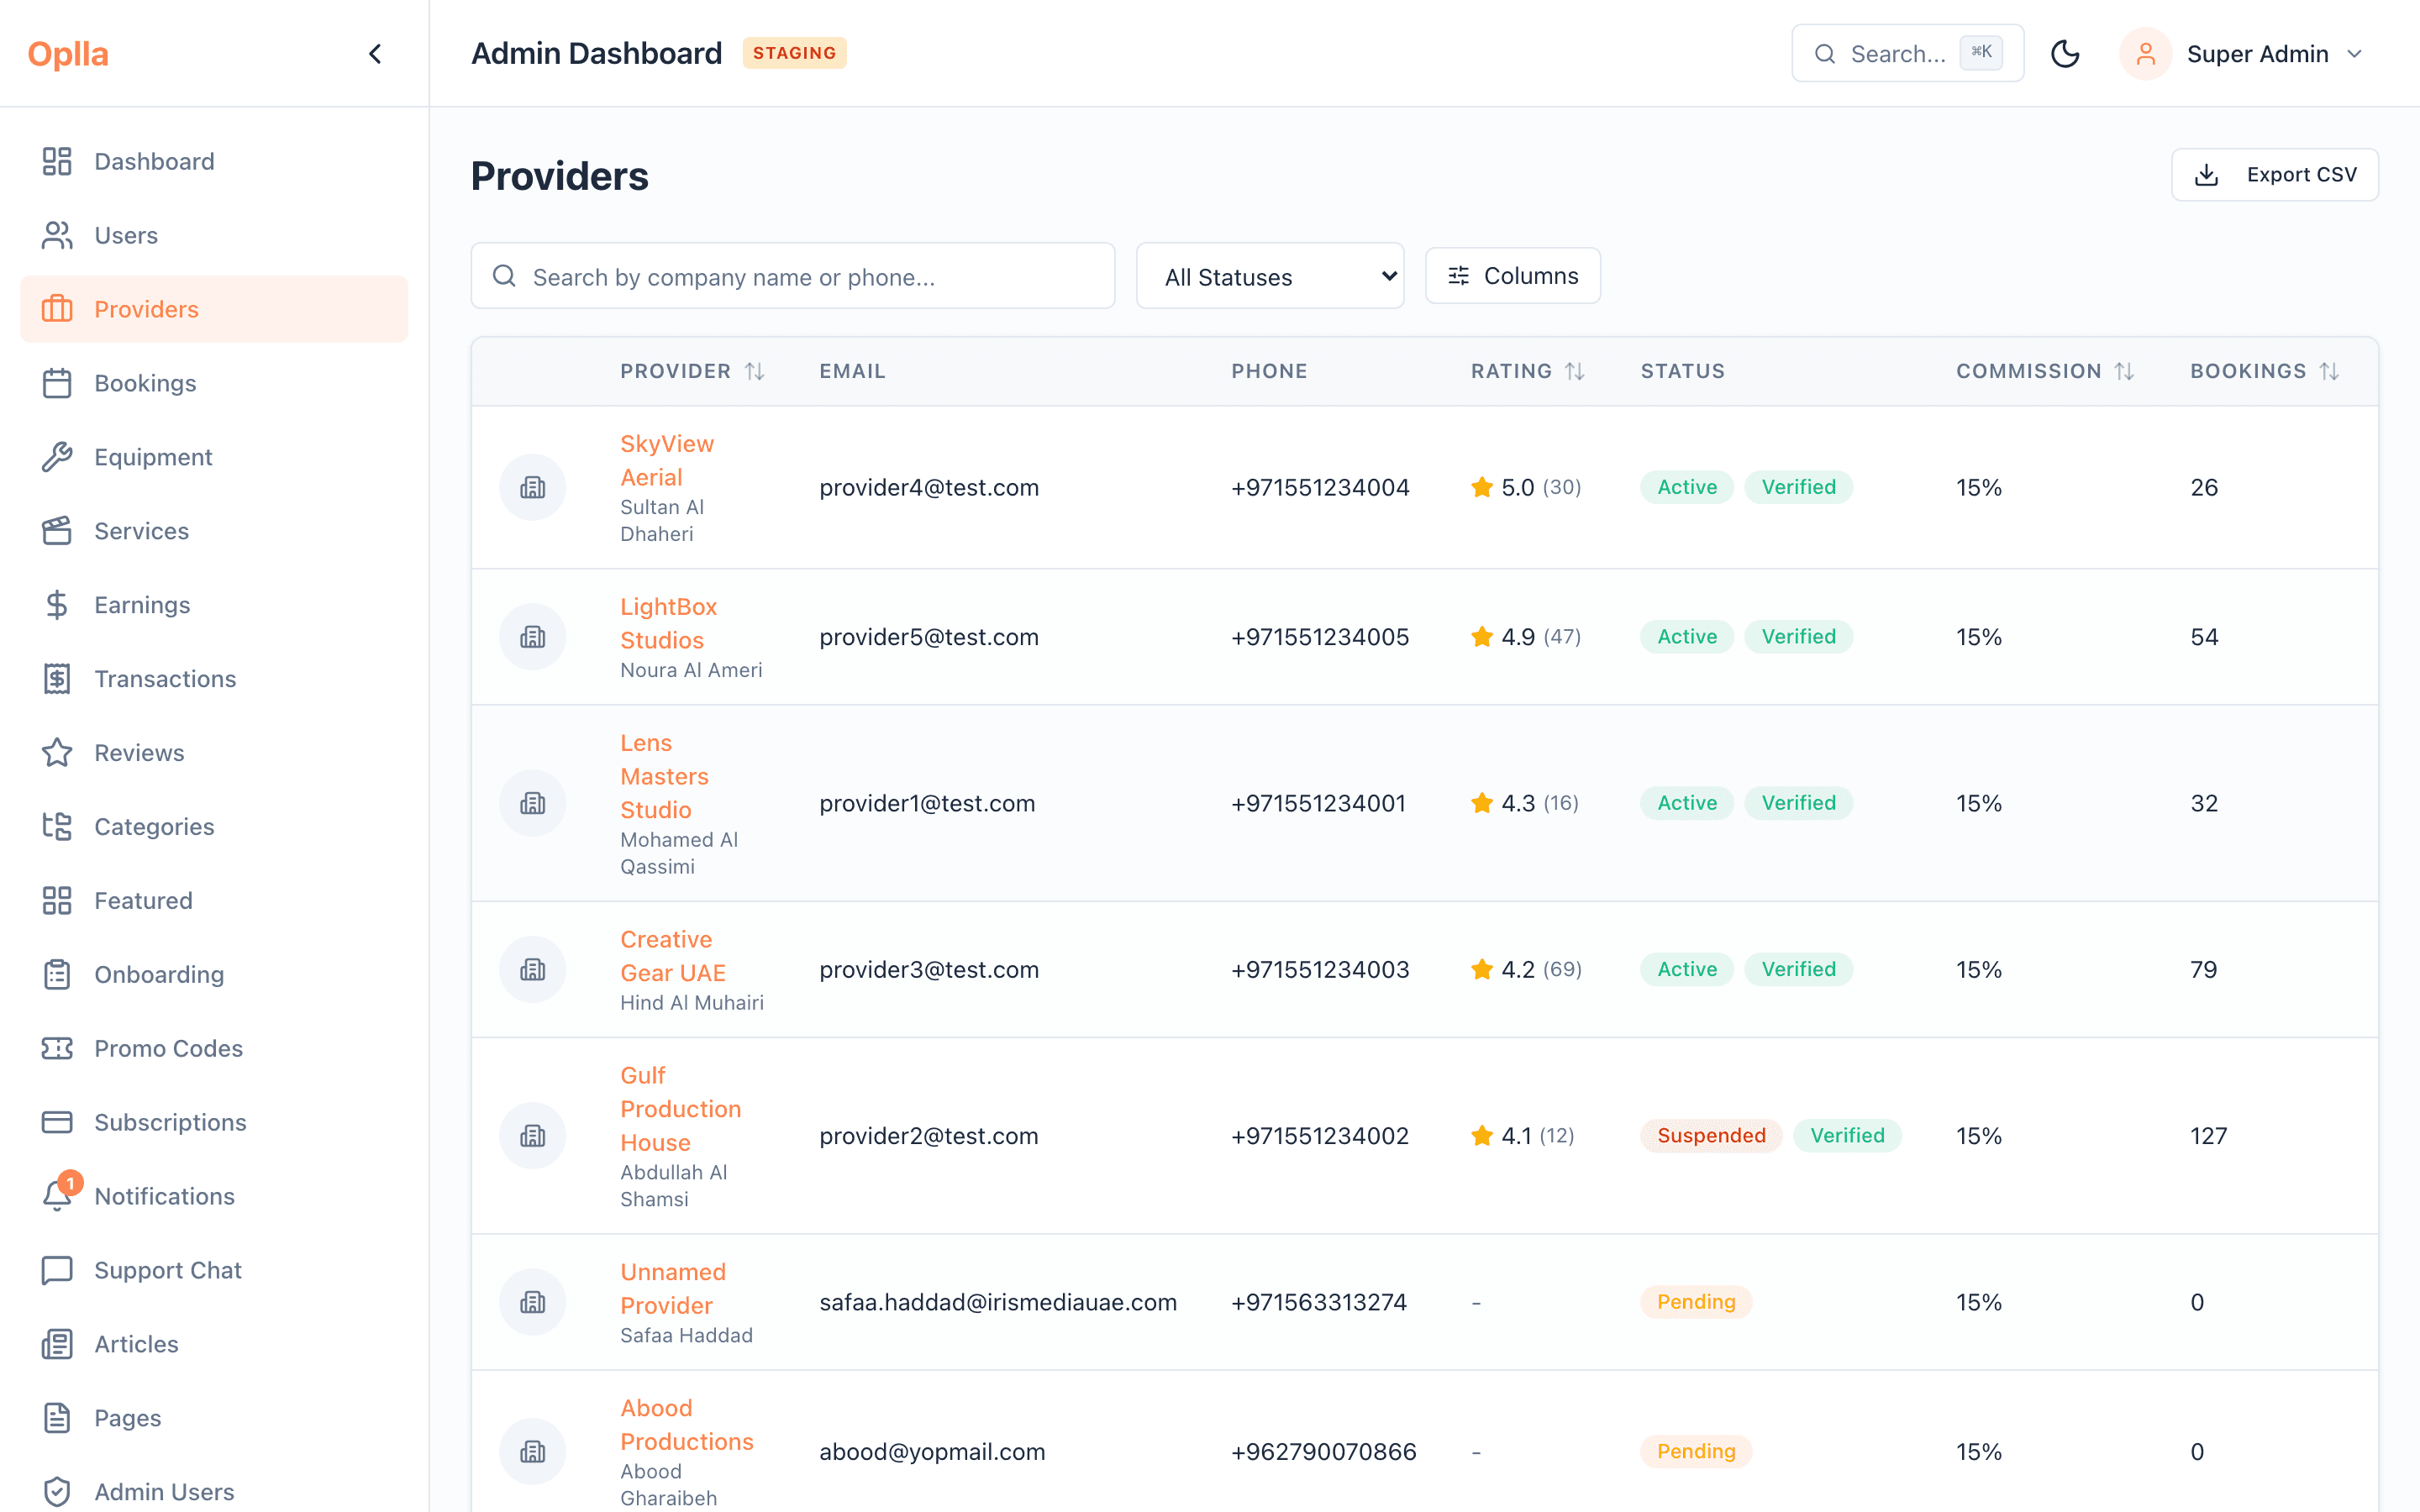The width and height of the screenshot is (2420, 1512).
Task: Open LightBox Studios provider details
Action: [x=669, y=624]
